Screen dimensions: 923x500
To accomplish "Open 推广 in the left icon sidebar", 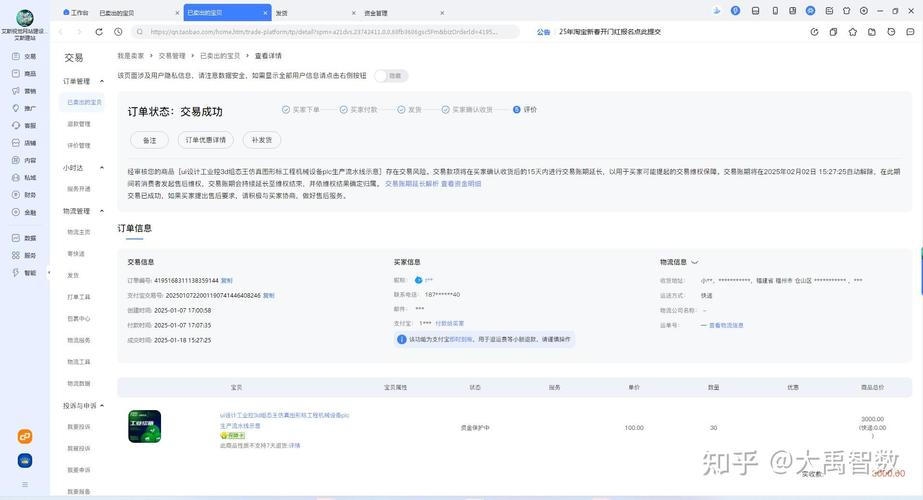I will click(x=24, y=108).
